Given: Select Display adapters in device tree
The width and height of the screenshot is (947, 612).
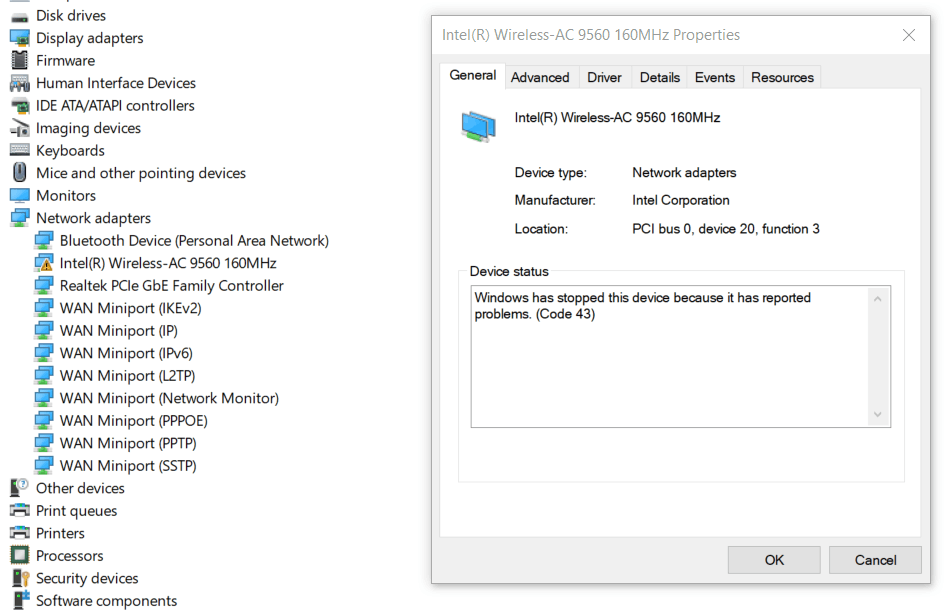Looking at the screenshot, I should pyautogui.click(x=89, y=38).
